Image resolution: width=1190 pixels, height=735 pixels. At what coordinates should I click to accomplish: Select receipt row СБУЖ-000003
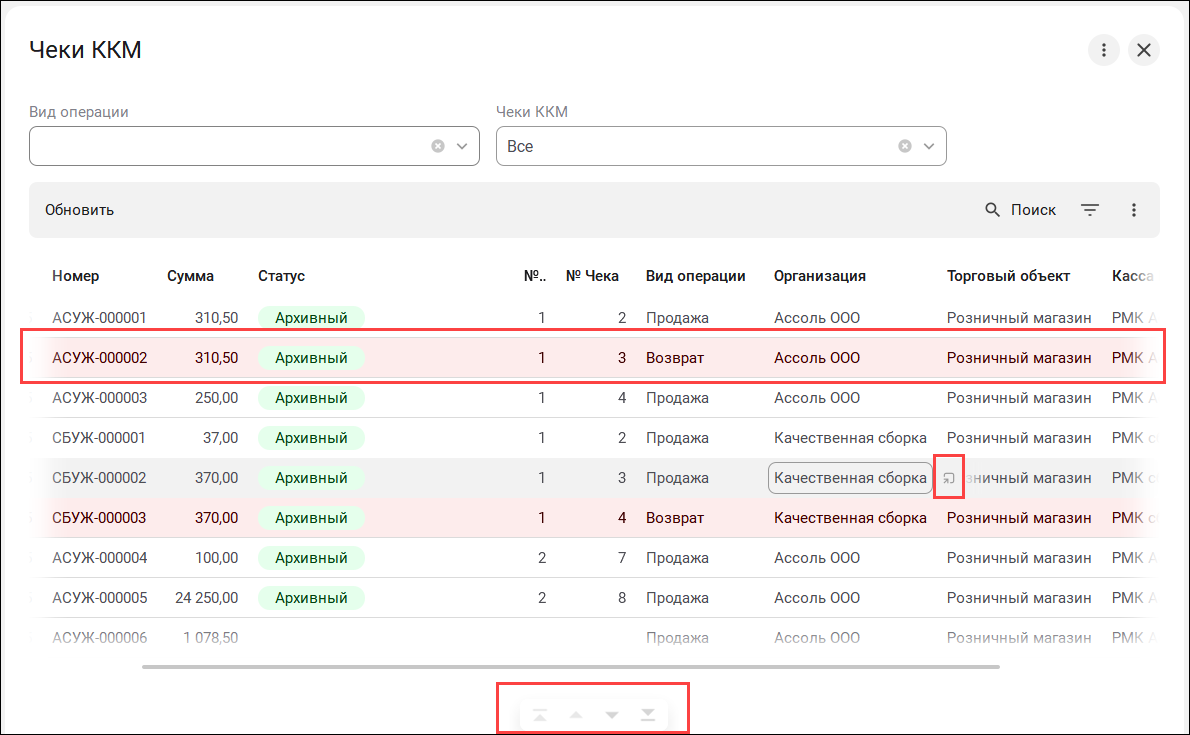pyautogui.click(x=100, y=518)
